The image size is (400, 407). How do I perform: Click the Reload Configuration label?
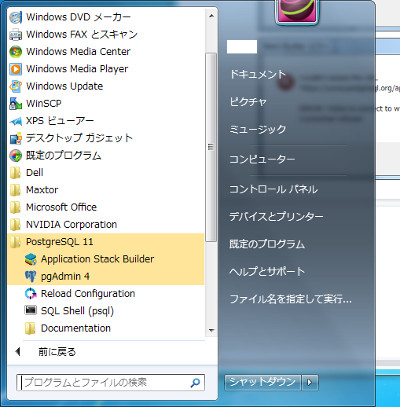pos(88,294)
